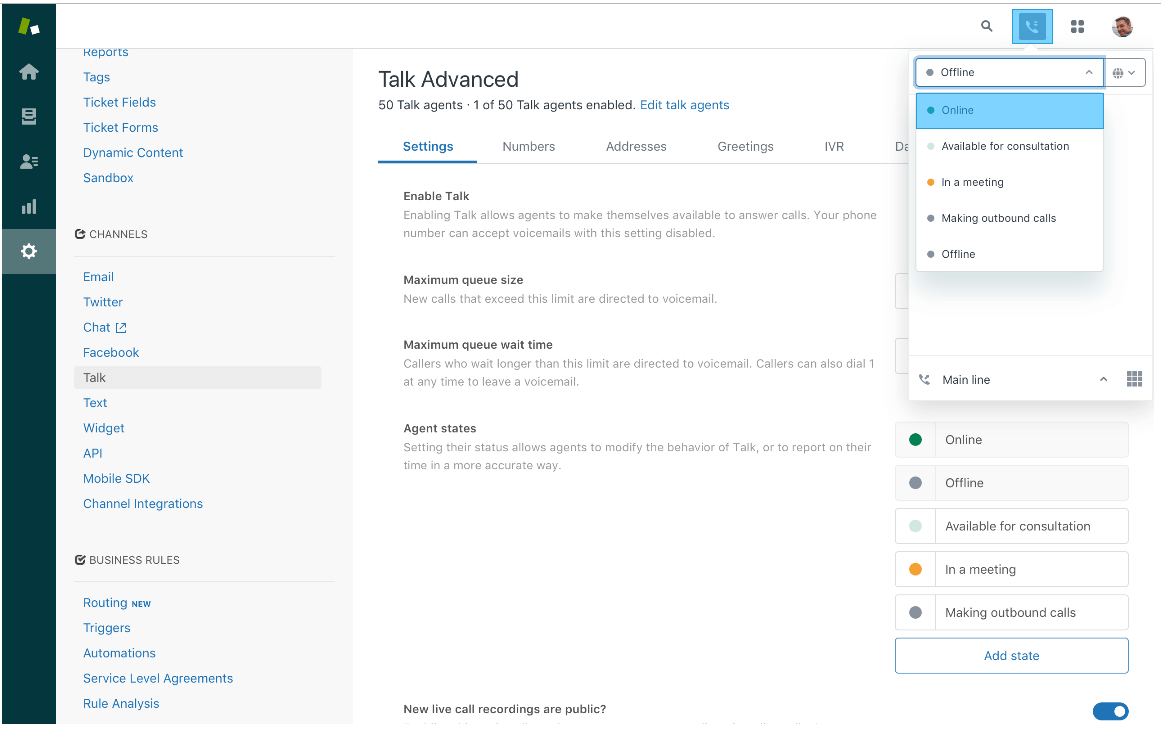This screenshot has width=1161, height=729.
Task: Select Online in status dropdown
Action: pos(1009,110)
